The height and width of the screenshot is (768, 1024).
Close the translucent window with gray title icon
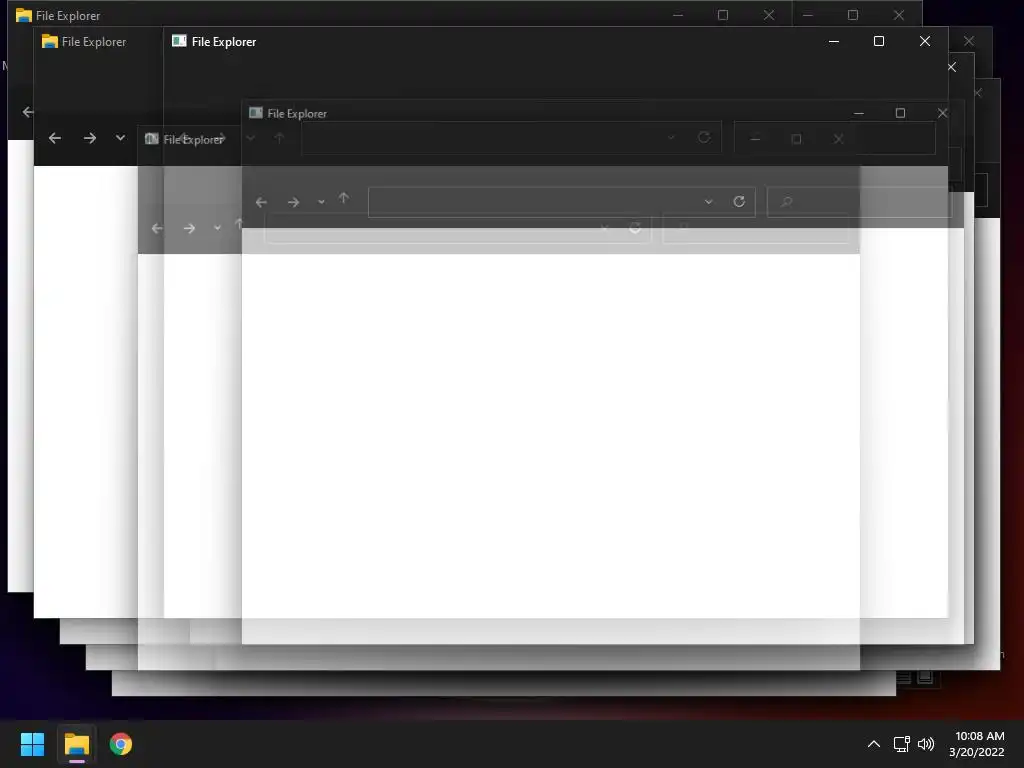pyautogui.click(x=942, y=113)
